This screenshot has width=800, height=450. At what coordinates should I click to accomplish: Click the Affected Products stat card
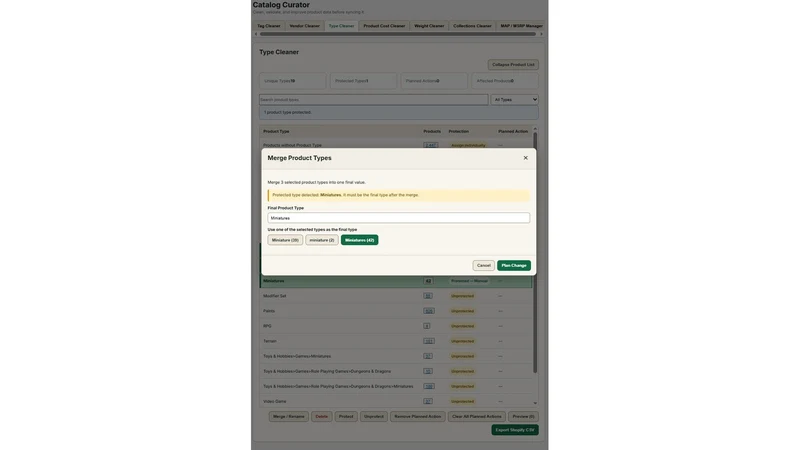[505, 81]
